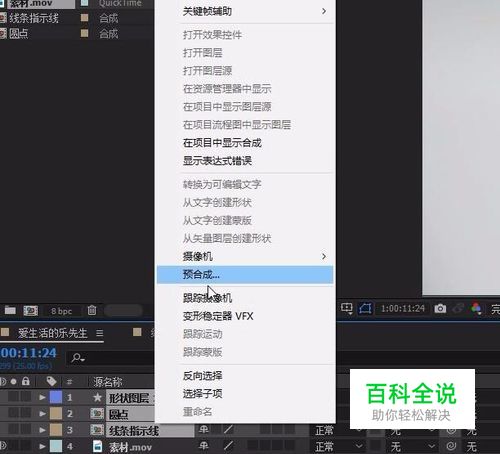Click the timeline search field
This screenshot has height=454, width=500.
[111, 358]
